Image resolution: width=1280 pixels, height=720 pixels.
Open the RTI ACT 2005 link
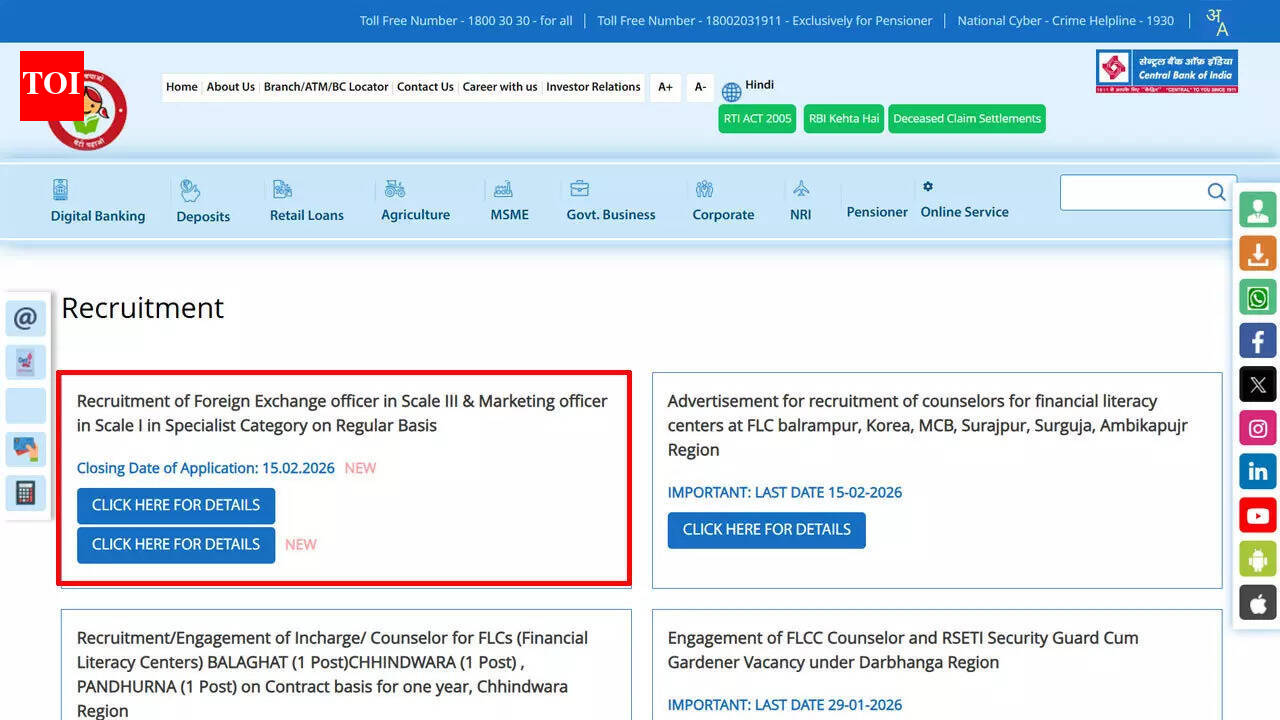[757, 118]
